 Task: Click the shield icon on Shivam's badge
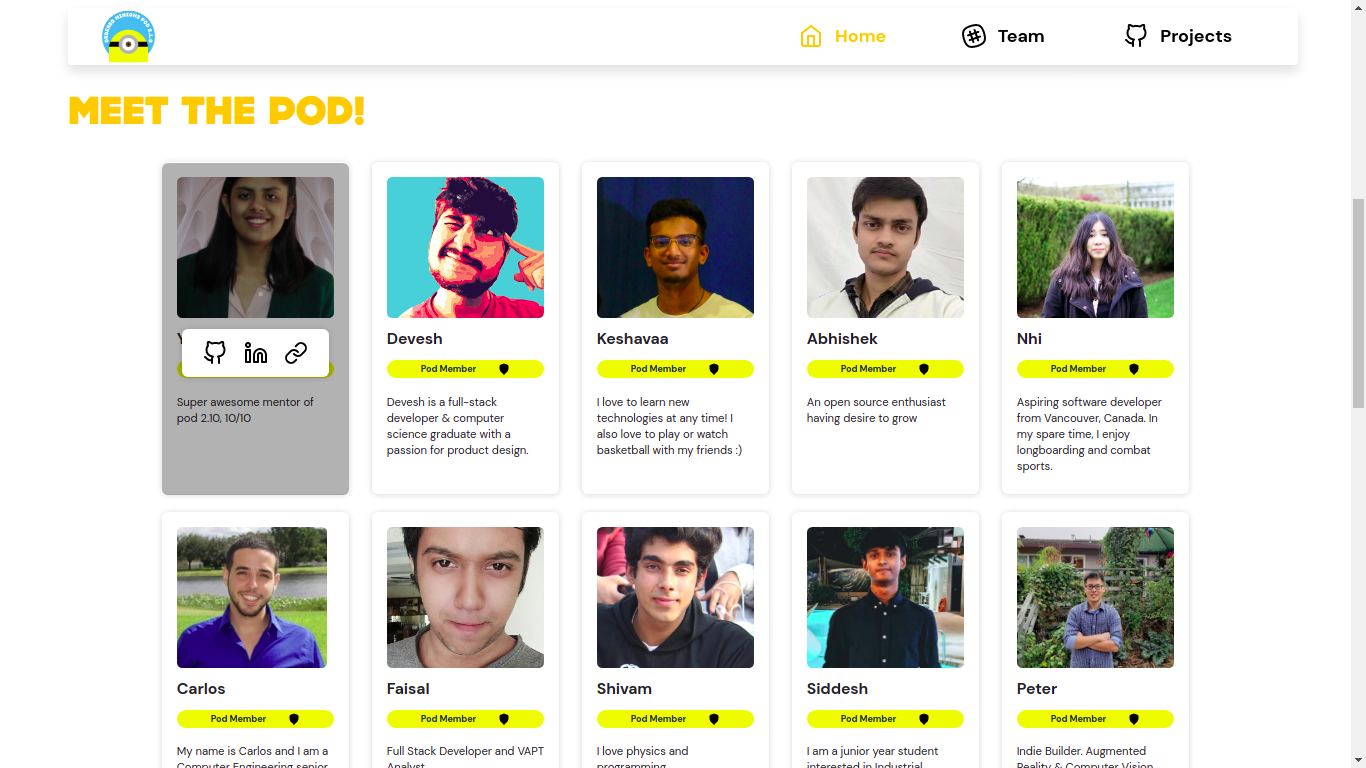pos(714,719)
